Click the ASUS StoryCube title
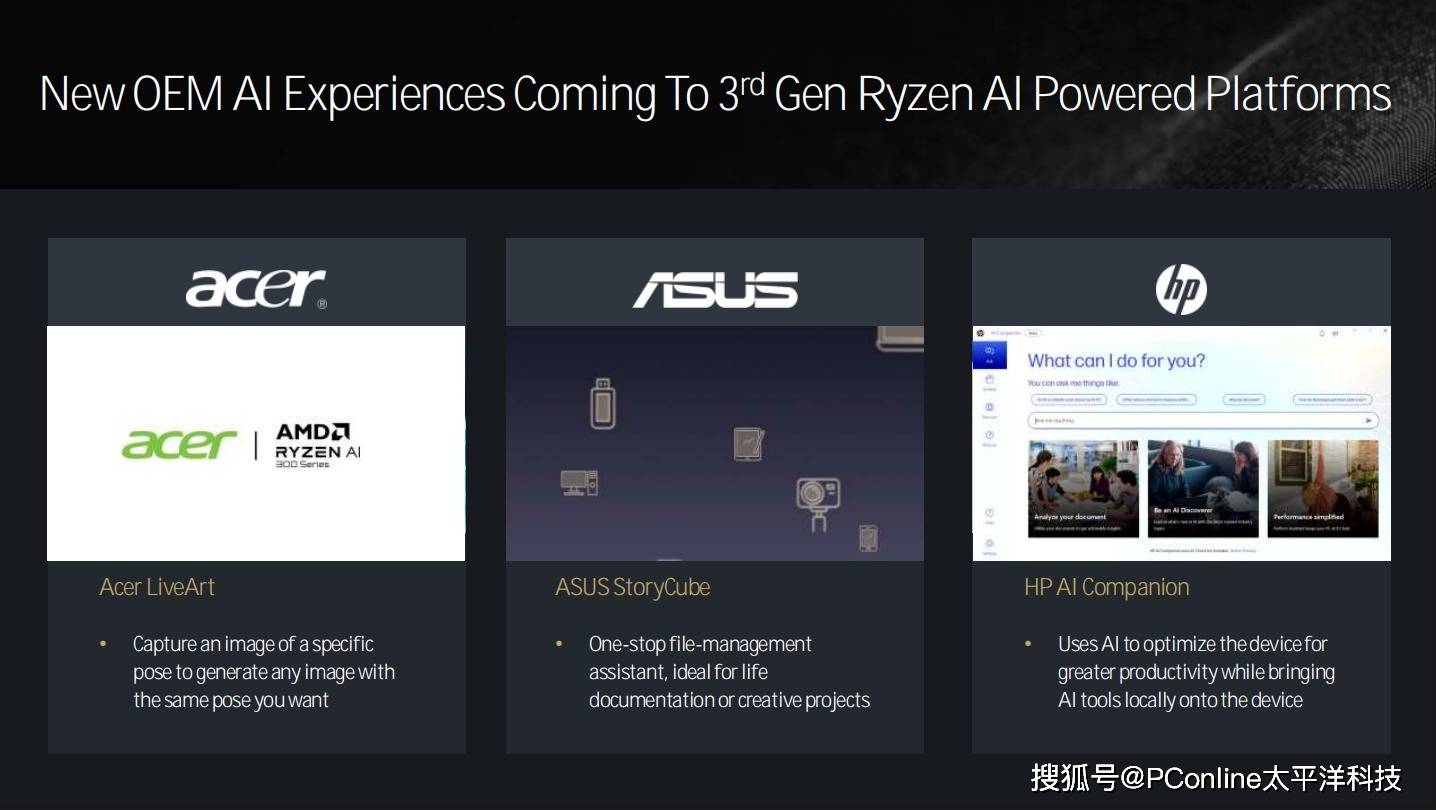Screen dimensions: 1436x810 click(x=633, y=587)
